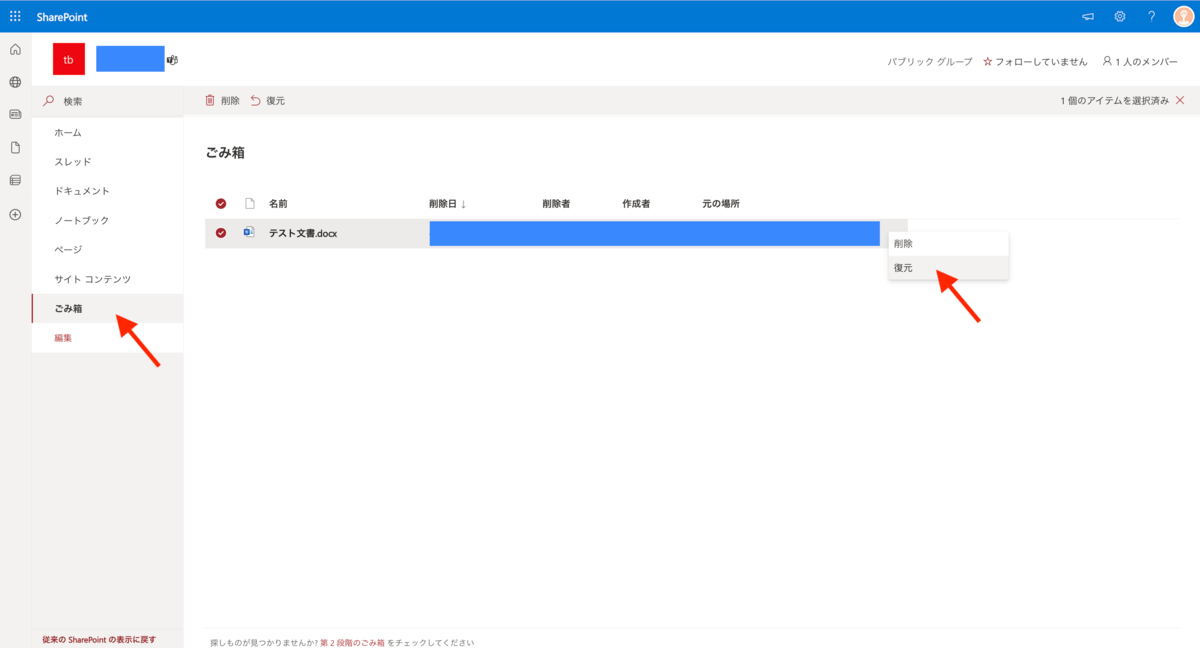
Task: Toggle the select-all checkbox in header row
Action: [x=221, y=204]
